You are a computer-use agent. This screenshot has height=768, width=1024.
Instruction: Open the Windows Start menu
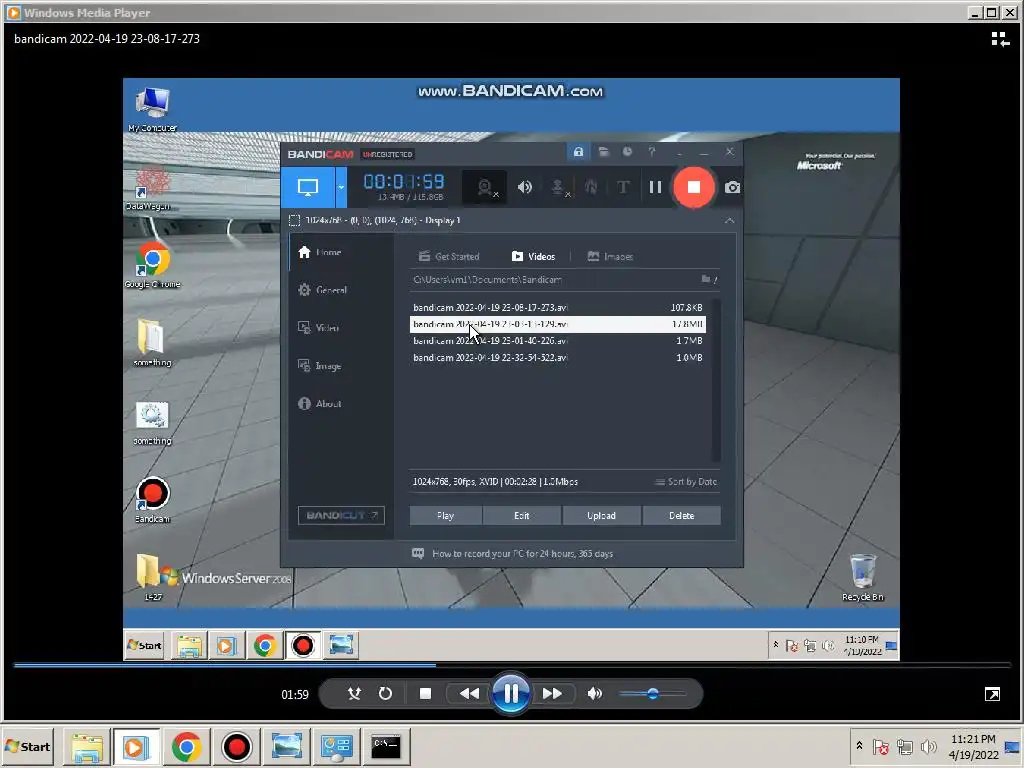27,746
